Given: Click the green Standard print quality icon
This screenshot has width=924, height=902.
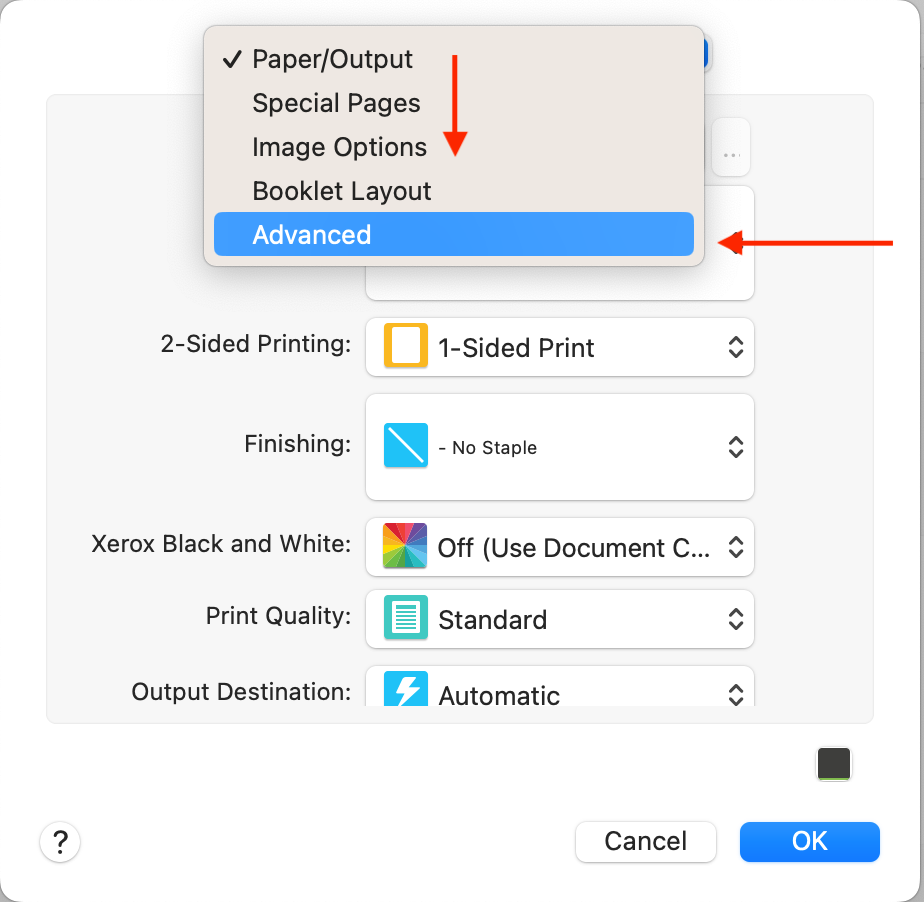Looking at the screenshot, I should click(x=404, y=618).
